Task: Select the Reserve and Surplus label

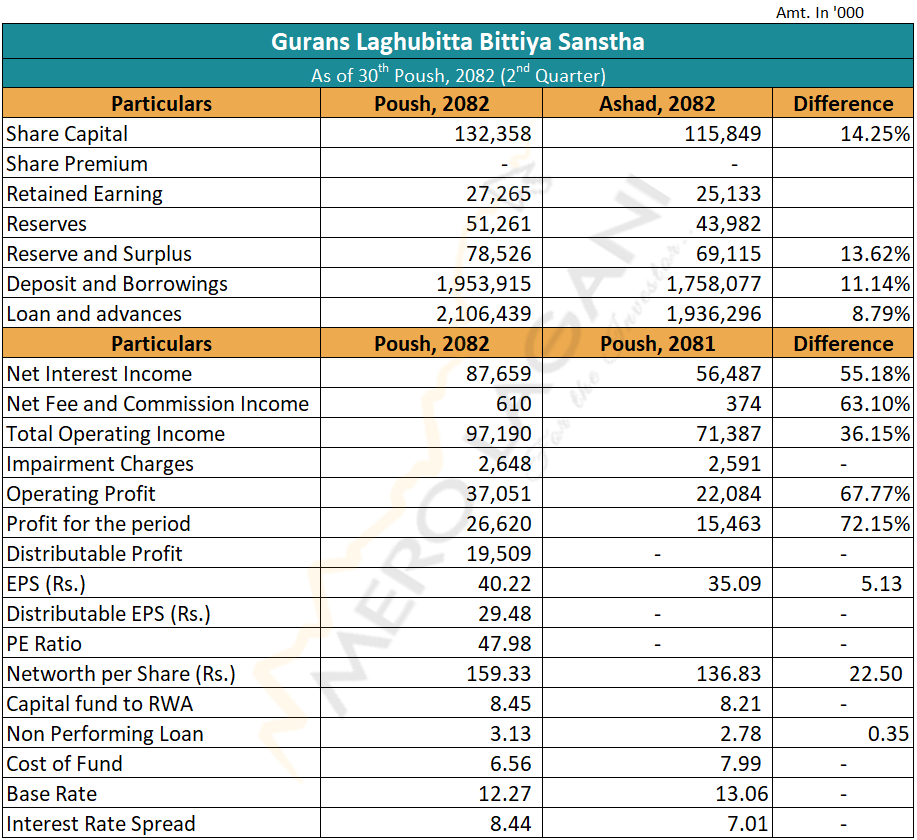Action: (99, 254)
